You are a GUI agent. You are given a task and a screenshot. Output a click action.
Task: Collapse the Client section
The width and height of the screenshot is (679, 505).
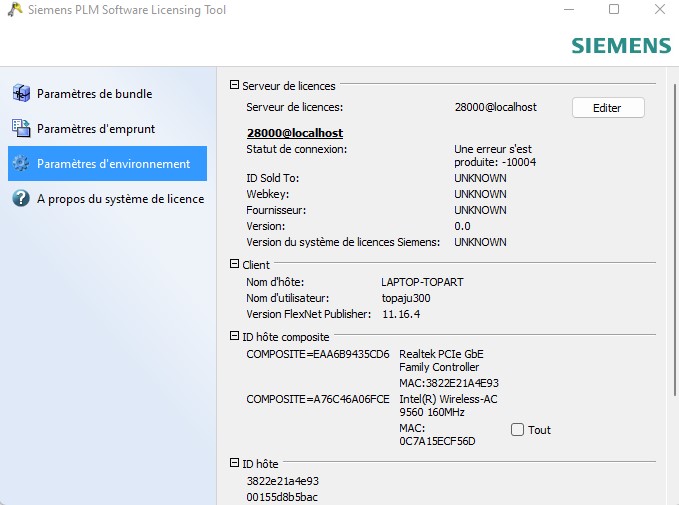click(234, 264)
